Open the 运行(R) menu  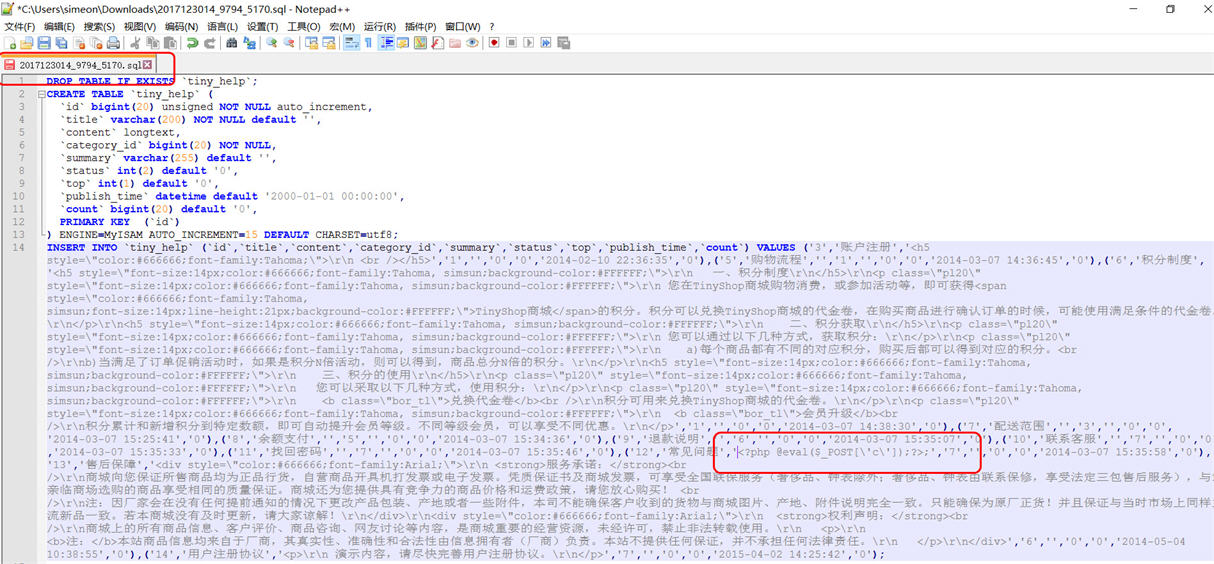tap(379, 26)
